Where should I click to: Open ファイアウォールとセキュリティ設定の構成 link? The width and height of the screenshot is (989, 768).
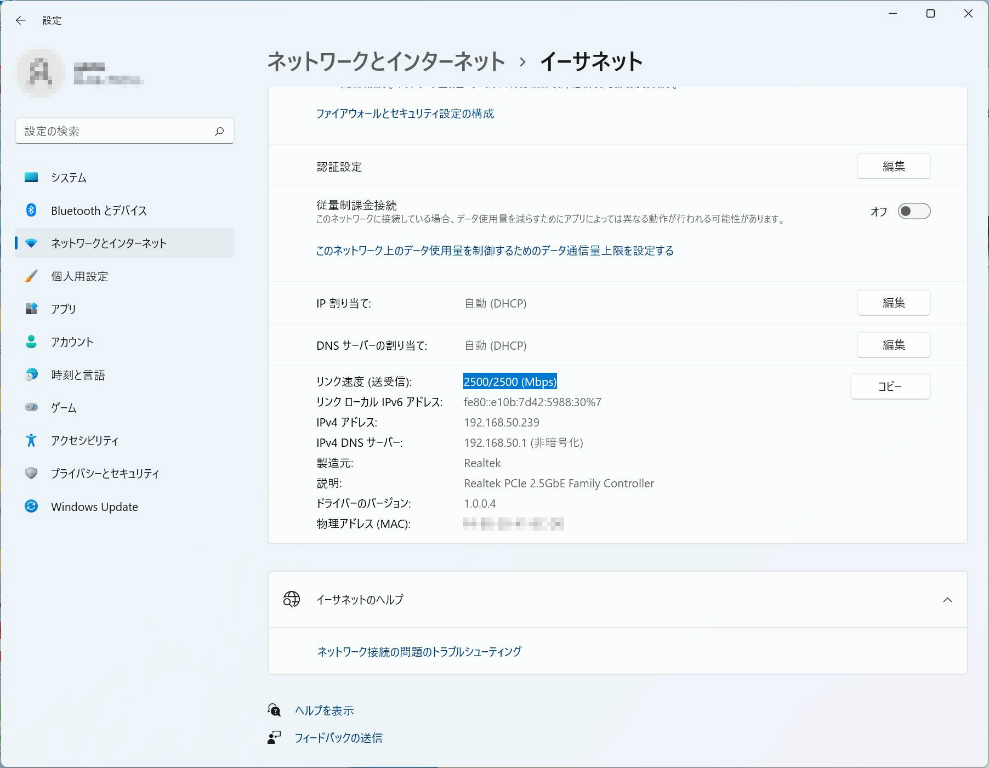pos(405,114)
